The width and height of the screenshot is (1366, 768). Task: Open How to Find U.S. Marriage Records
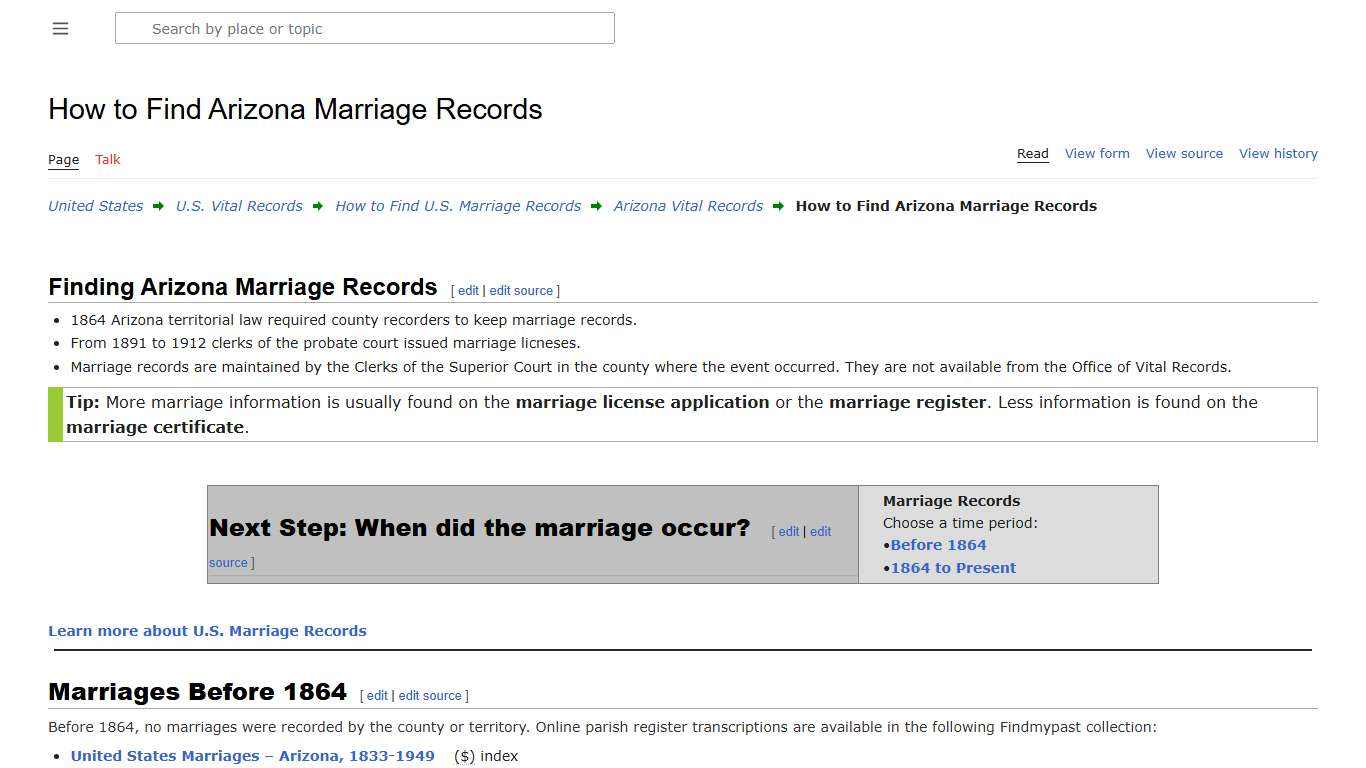pos(458,206)
